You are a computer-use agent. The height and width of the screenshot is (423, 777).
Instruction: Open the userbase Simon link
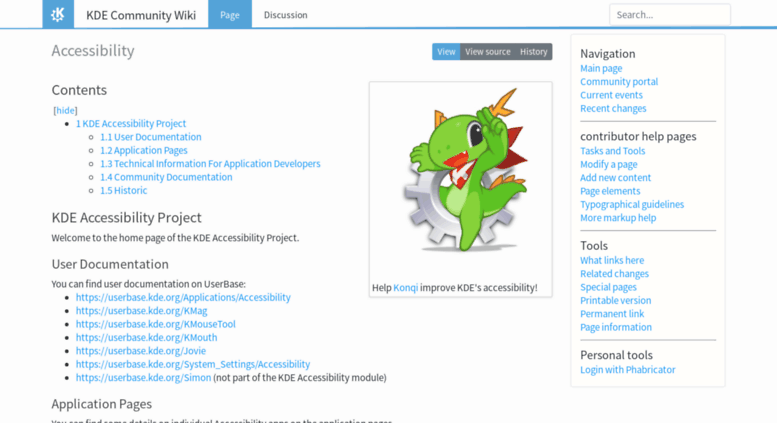(143, 377)
